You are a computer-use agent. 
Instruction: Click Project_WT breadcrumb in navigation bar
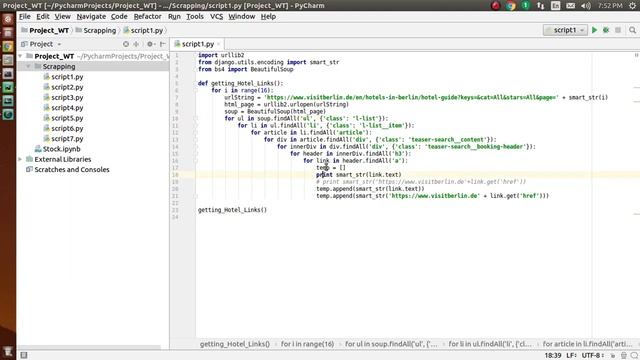point(49,30)
